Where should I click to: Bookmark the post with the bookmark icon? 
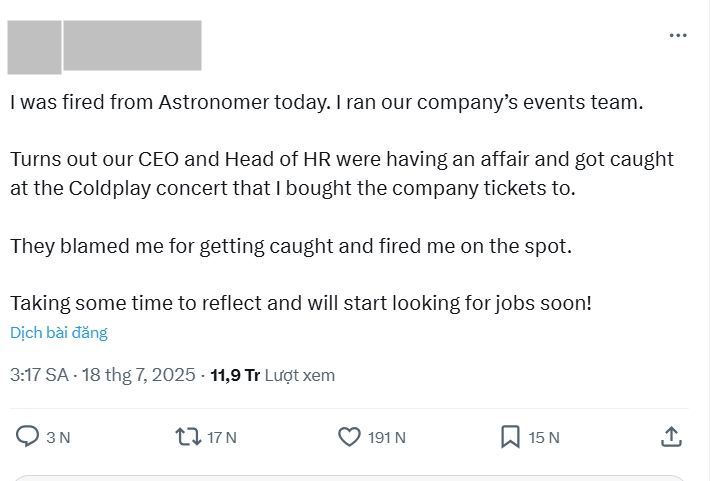click(x=510, y=437)
